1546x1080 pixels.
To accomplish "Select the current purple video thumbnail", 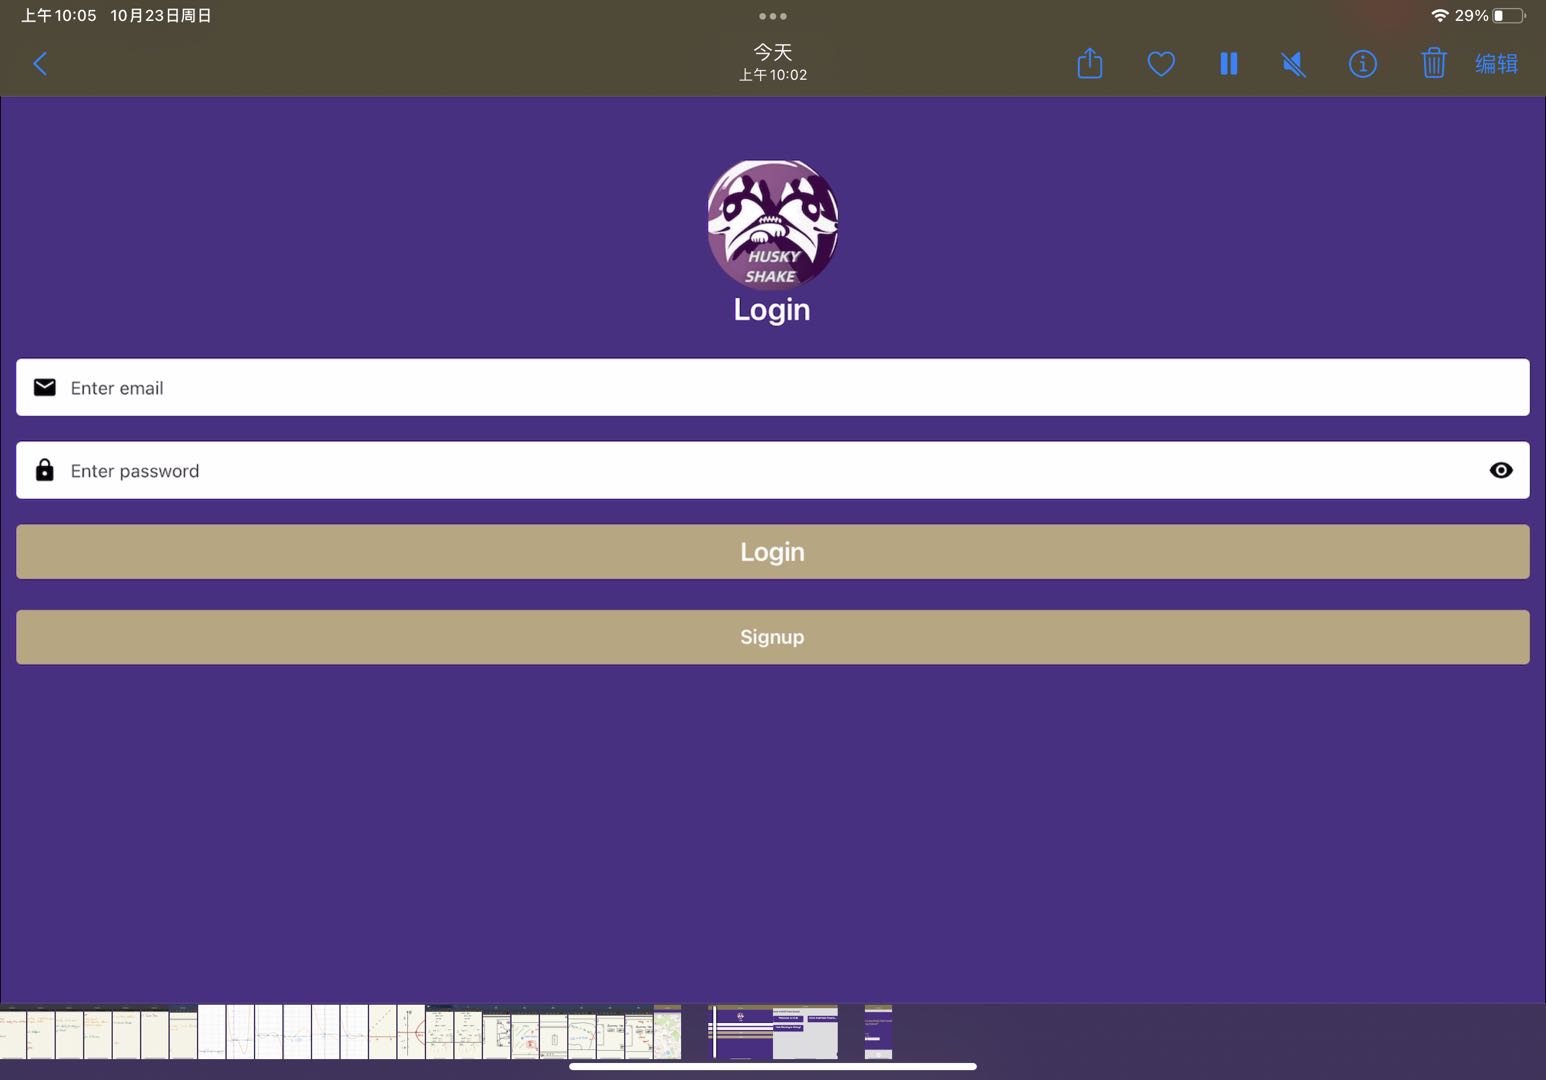I will pos(775,1032).
